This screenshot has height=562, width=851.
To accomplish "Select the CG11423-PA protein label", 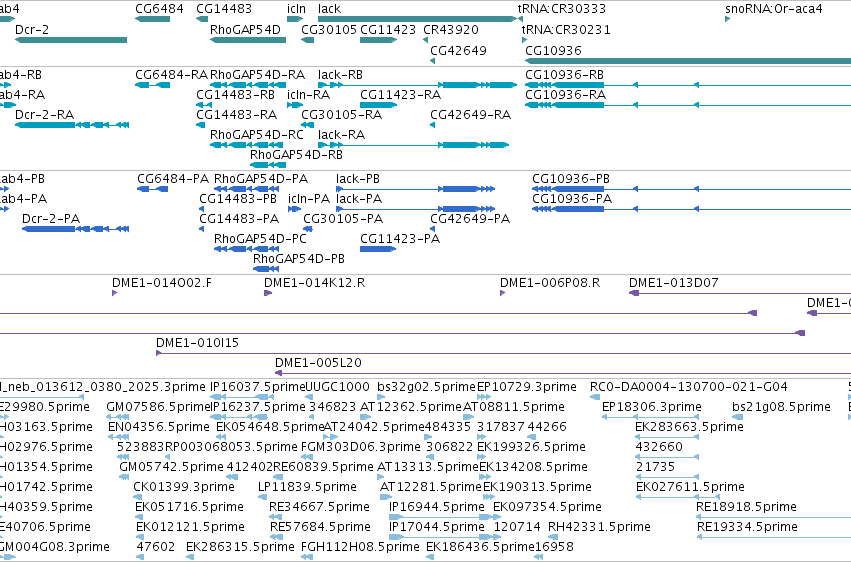I will [x=400, y=239].
